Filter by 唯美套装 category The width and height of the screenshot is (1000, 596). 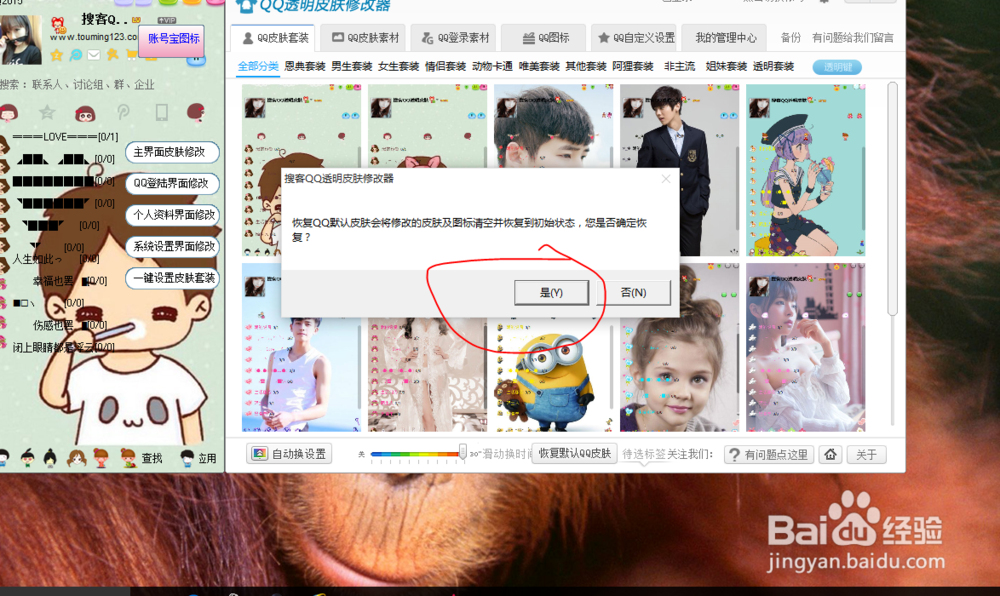539,66
